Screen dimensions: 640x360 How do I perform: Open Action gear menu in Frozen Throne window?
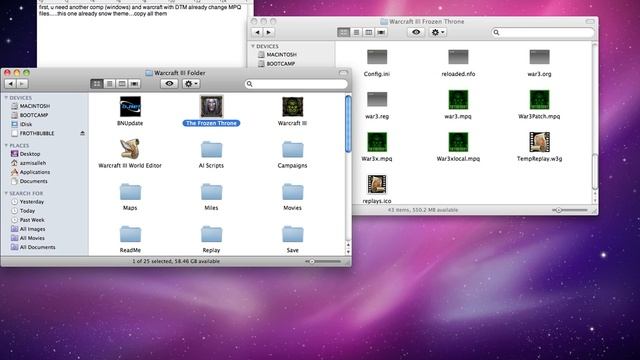[438, 32]
